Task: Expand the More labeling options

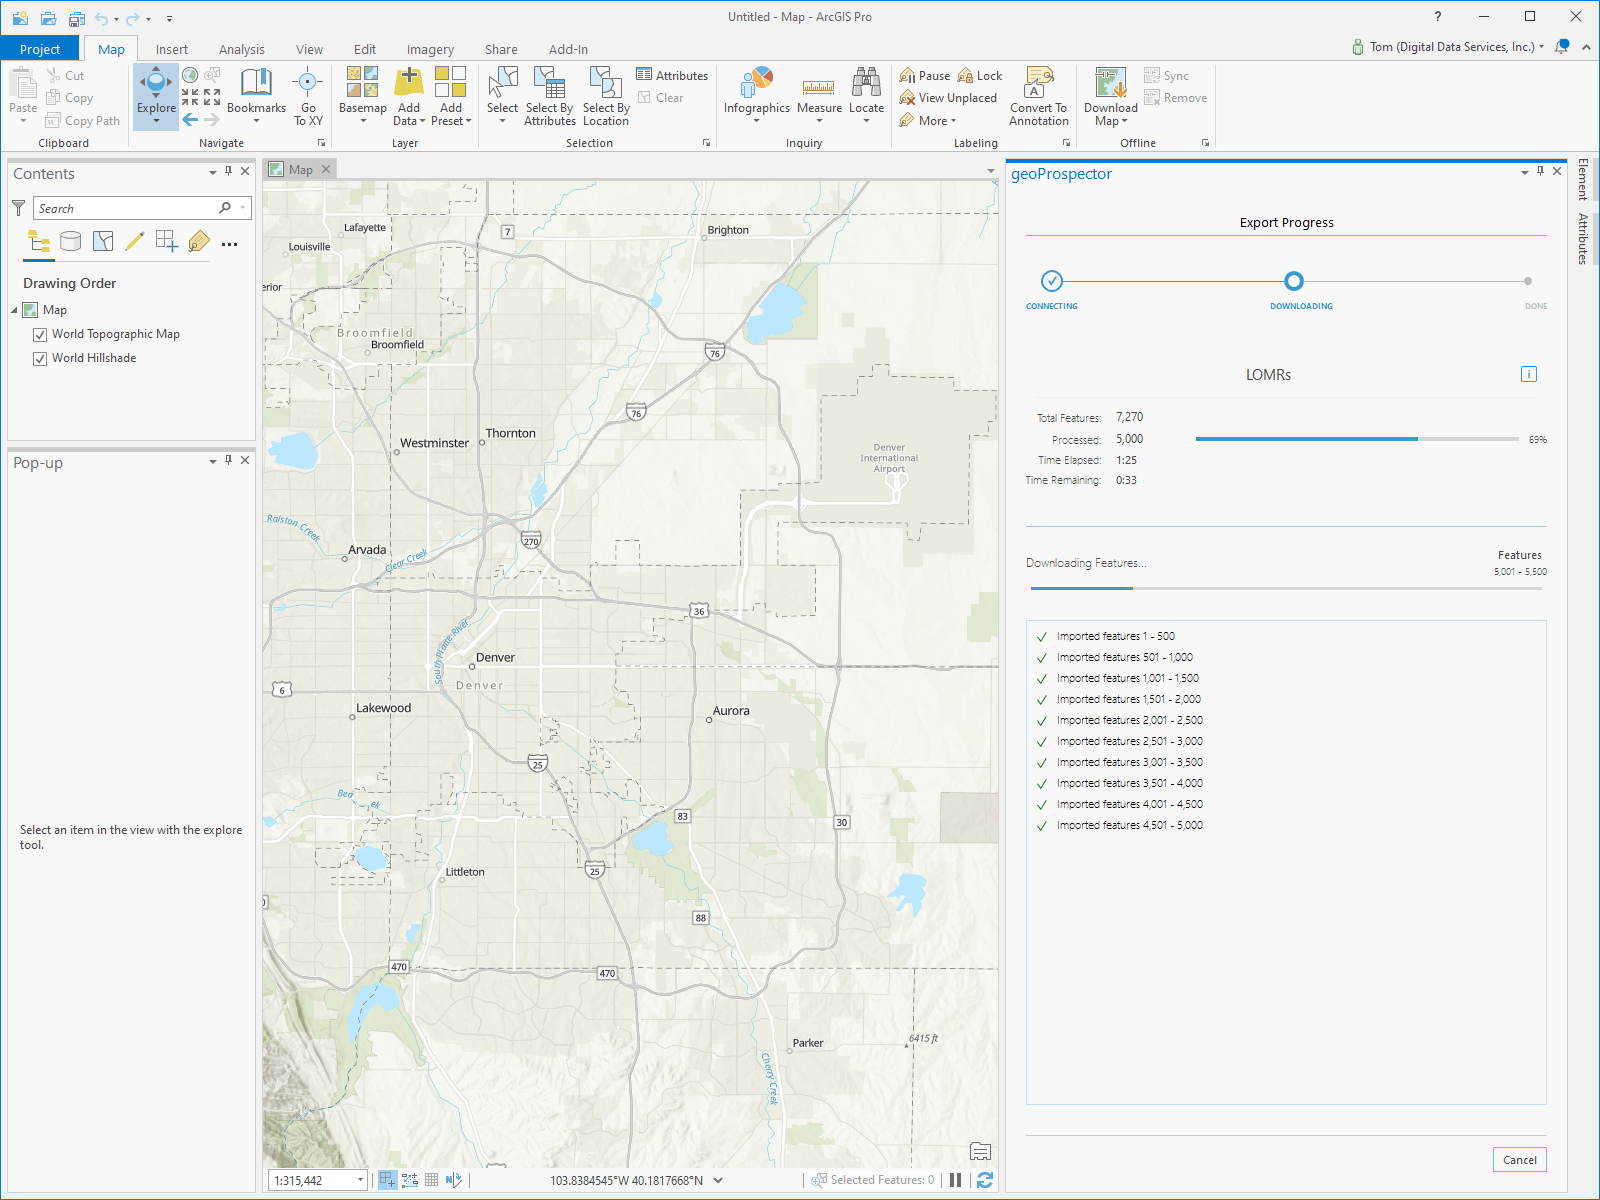Action: (928, 121)
